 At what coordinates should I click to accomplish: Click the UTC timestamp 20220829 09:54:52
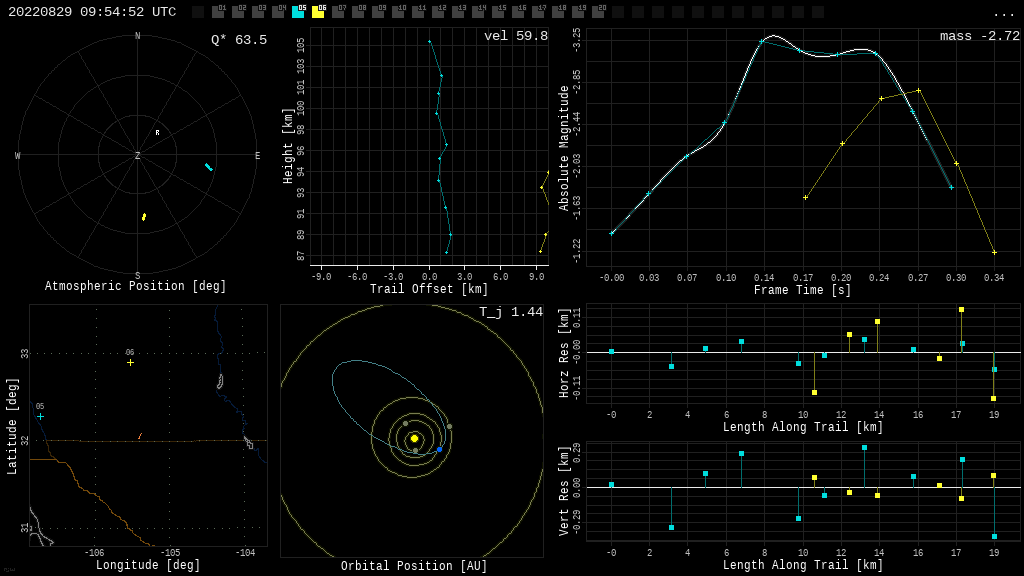(x=92, y=12)
